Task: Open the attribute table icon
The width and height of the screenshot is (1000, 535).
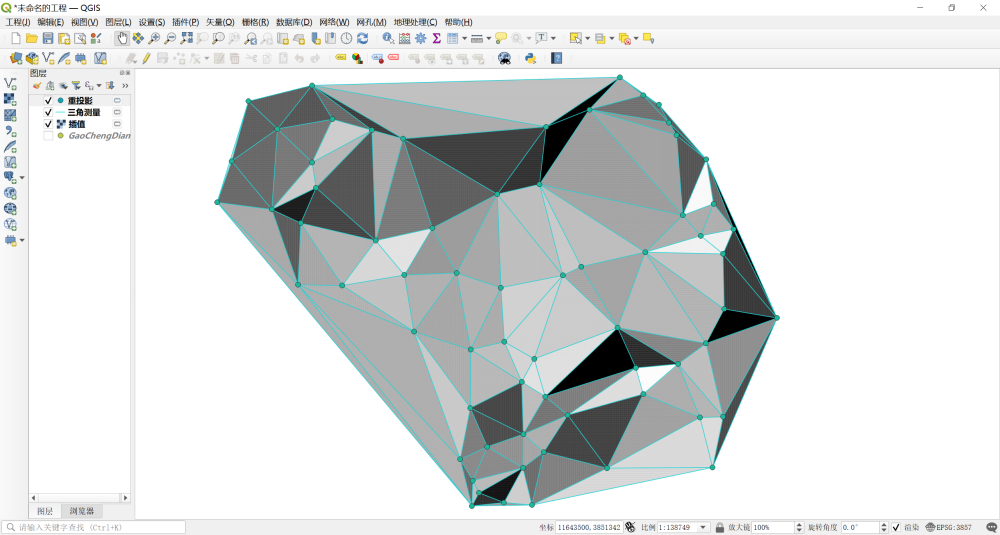Action: [x=452, y=38]
